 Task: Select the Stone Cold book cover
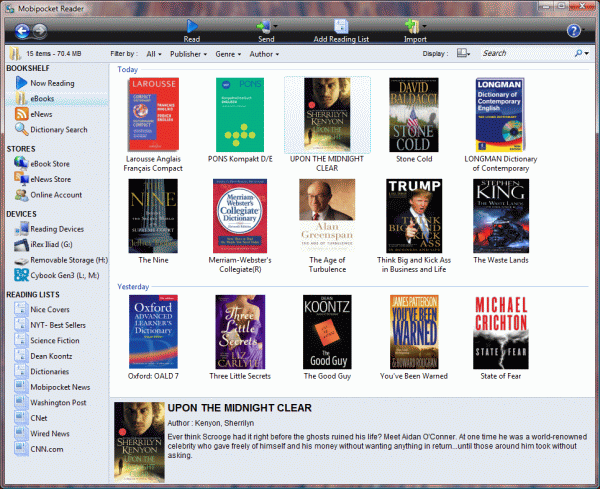pos(413,115)
